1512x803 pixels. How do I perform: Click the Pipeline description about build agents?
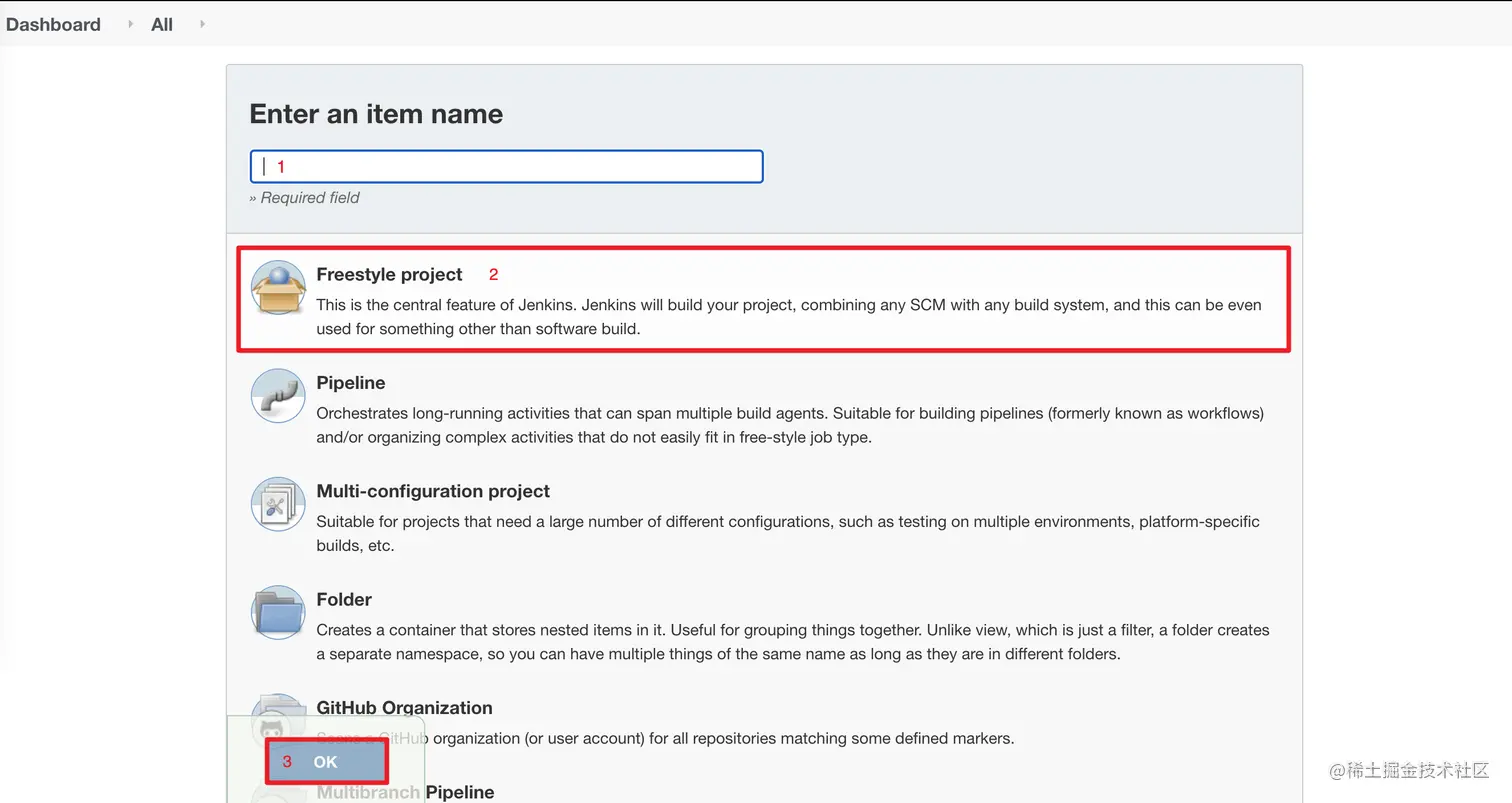790,425
